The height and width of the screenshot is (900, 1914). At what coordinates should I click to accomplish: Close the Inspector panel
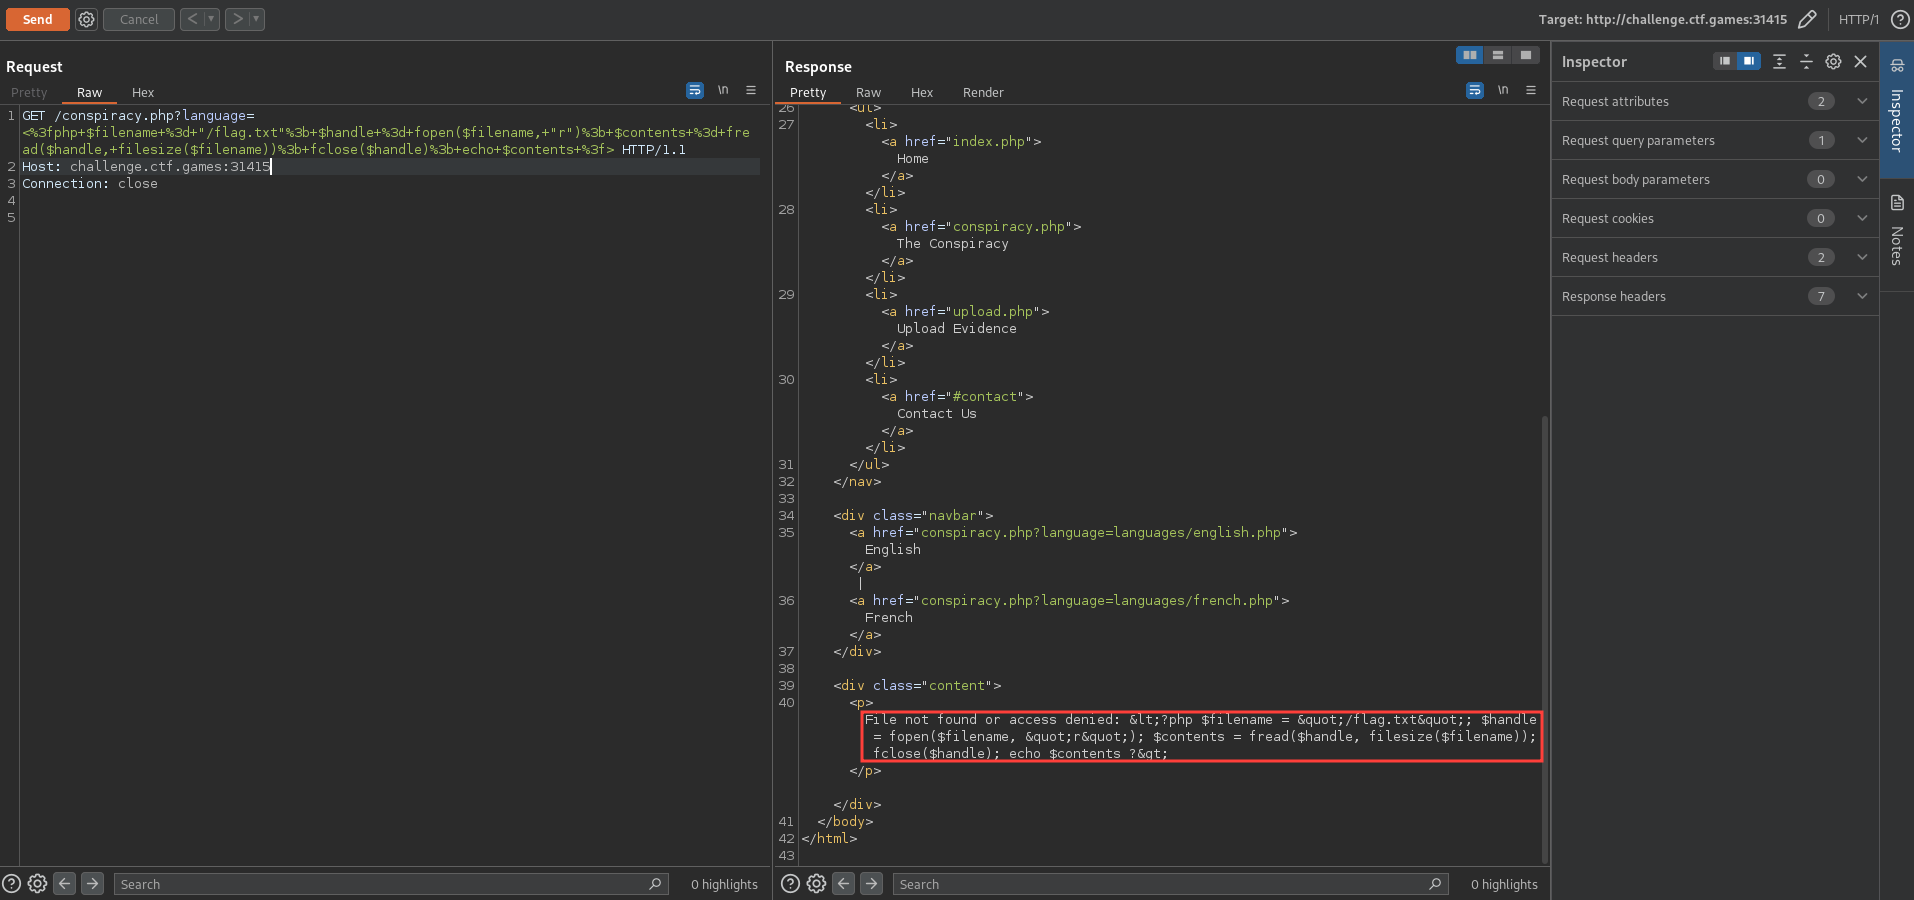pos(1861,62)
